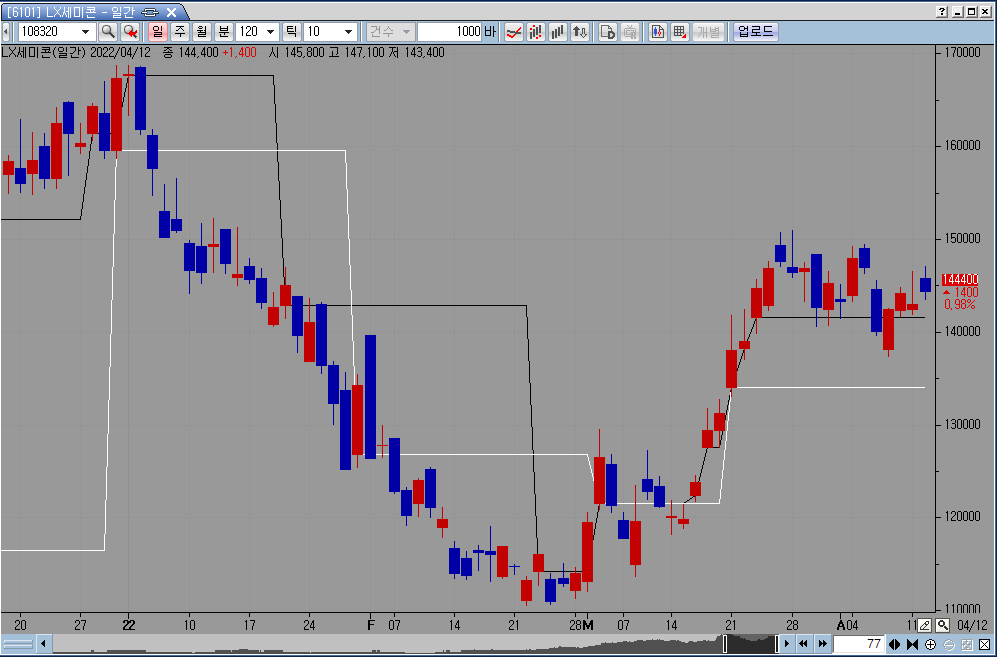Click the red line chart indicator icon
The width and height of the screenshot is (997, 657).
tap(513, 31)
